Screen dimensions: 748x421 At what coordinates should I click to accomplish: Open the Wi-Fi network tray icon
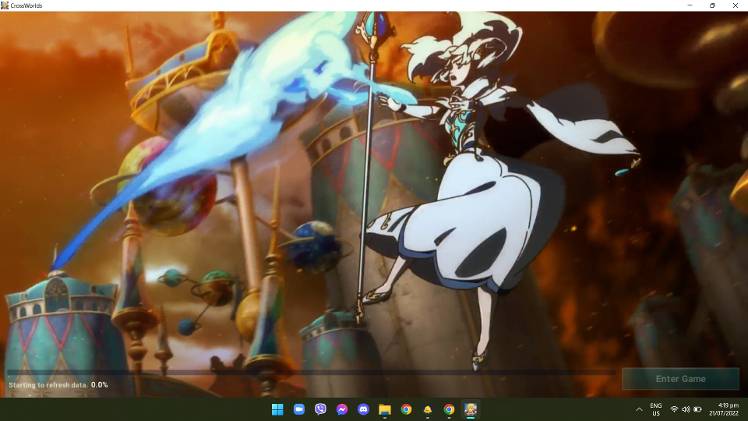click(x=674, y=410)
